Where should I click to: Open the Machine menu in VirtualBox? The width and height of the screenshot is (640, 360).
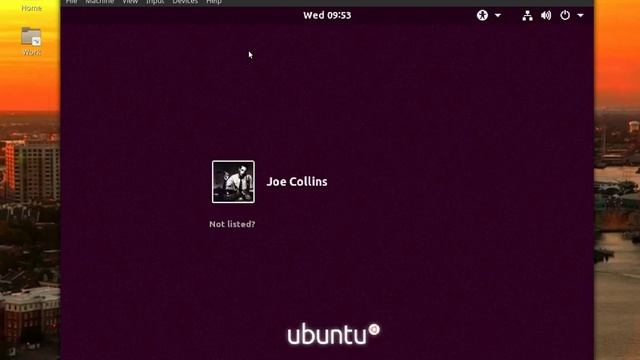(x=100, y=2)
